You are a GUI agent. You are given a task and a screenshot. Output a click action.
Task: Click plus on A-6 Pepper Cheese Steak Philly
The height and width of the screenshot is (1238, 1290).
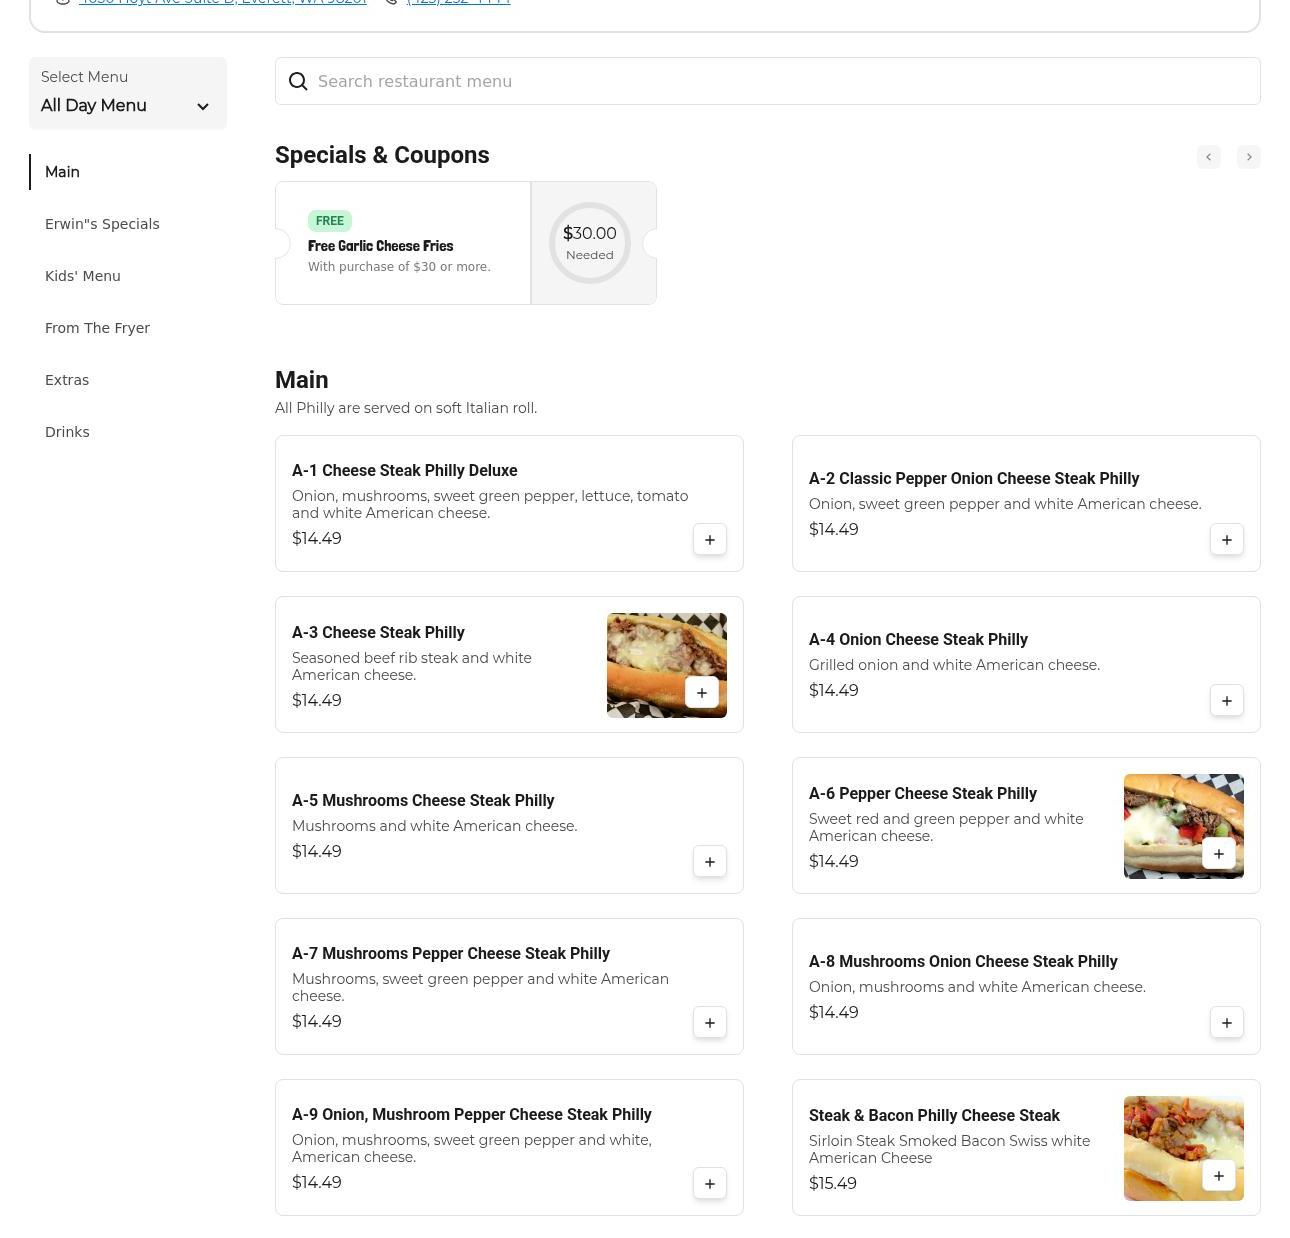point(1218,854)
